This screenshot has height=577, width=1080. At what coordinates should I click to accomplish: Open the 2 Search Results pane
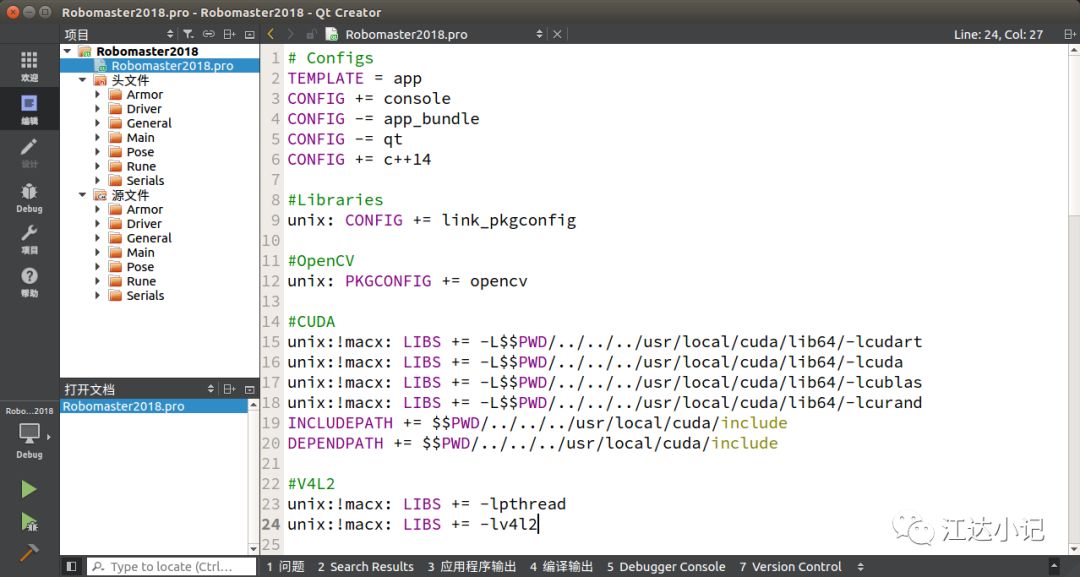click(366, 567)
